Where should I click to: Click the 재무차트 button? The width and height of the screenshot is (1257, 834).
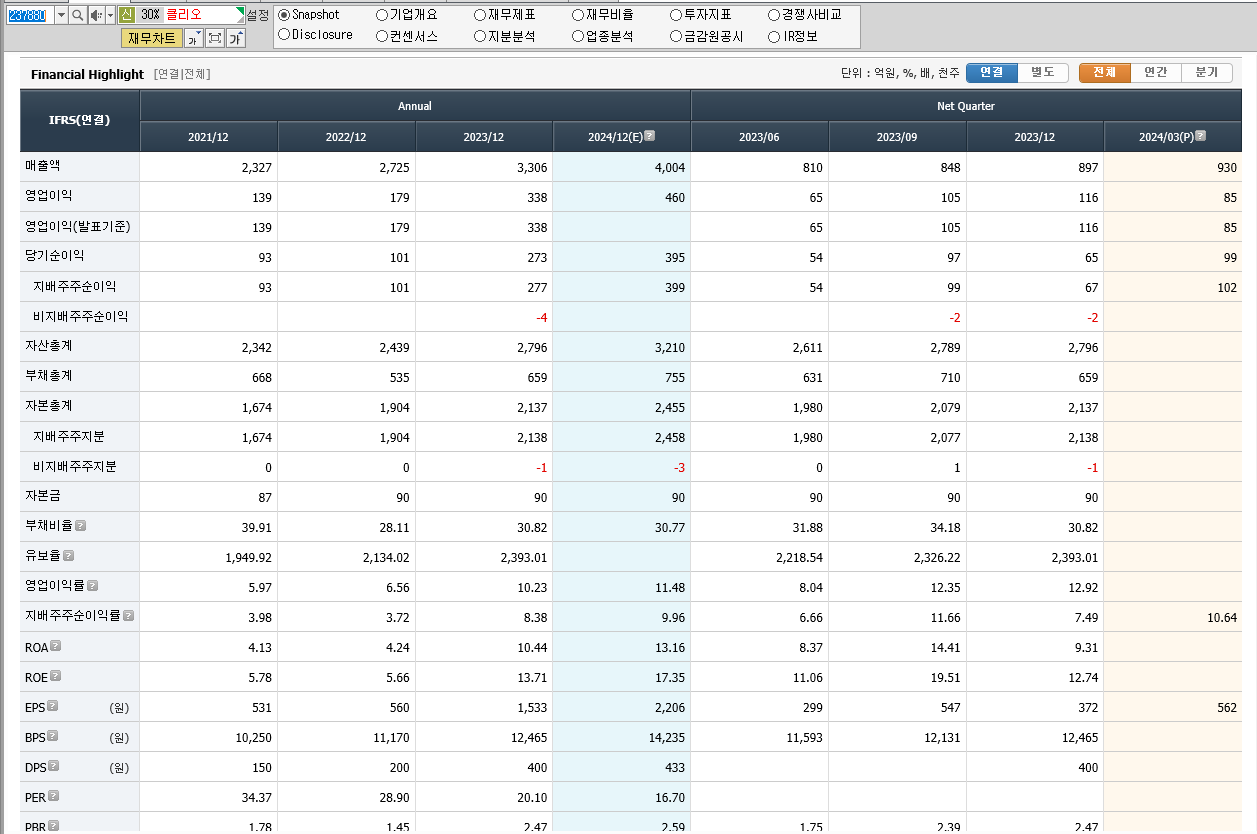(x=152, y=38)
